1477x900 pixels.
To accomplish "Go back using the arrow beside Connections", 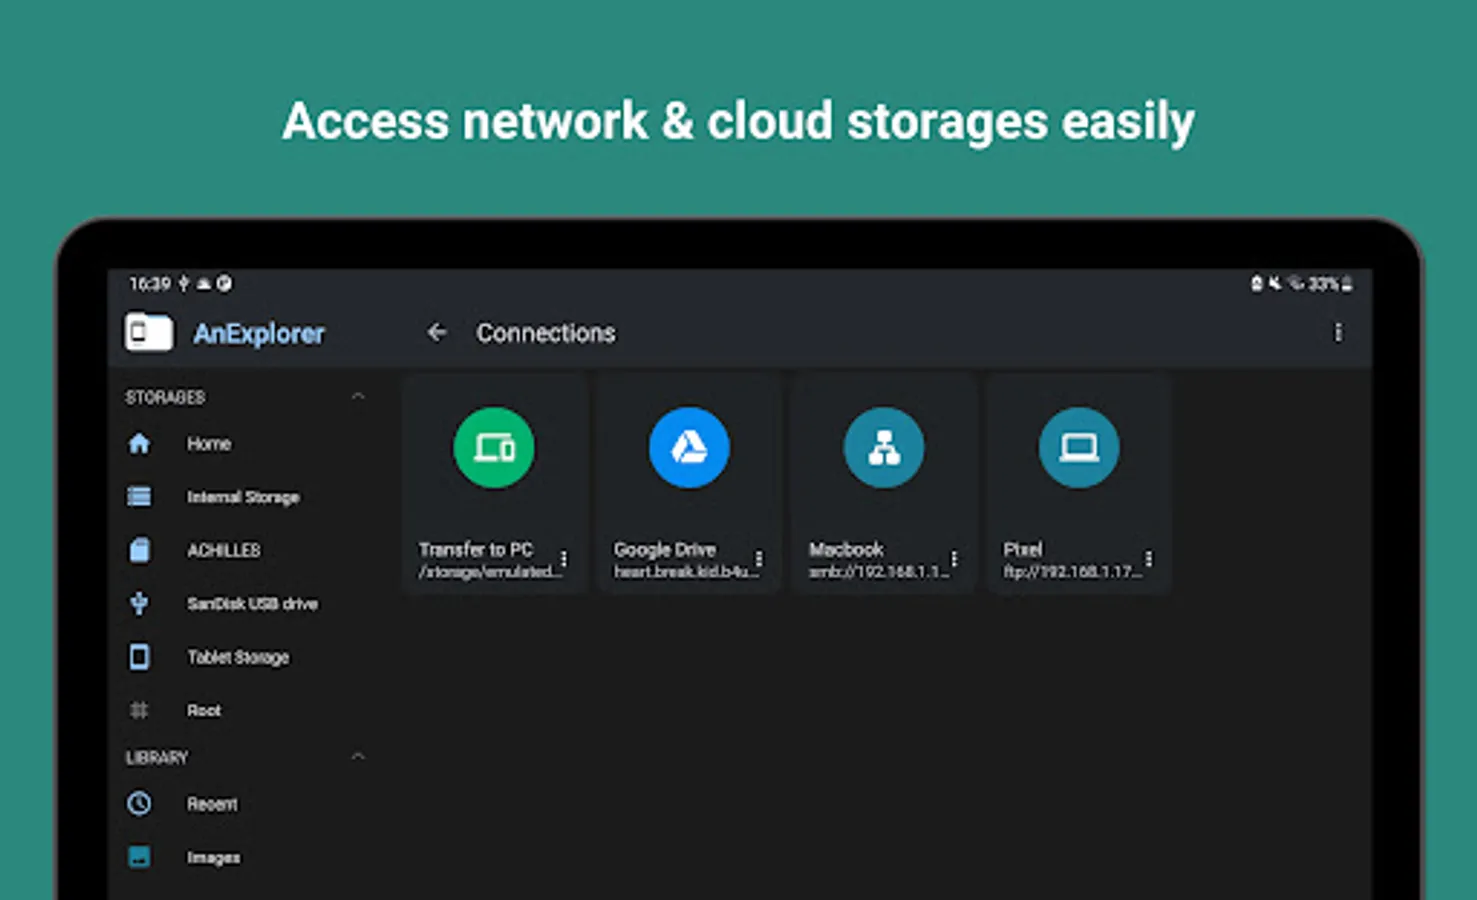I will tap(437, 333).
